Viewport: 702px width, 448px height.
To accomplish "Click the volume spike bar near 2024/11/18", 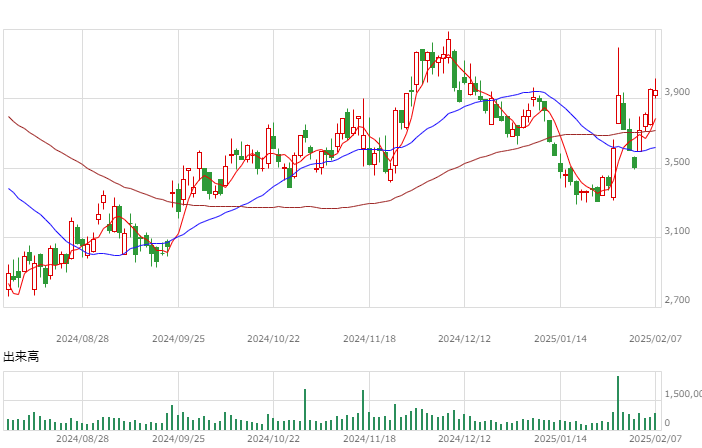I will coord(363,410).
